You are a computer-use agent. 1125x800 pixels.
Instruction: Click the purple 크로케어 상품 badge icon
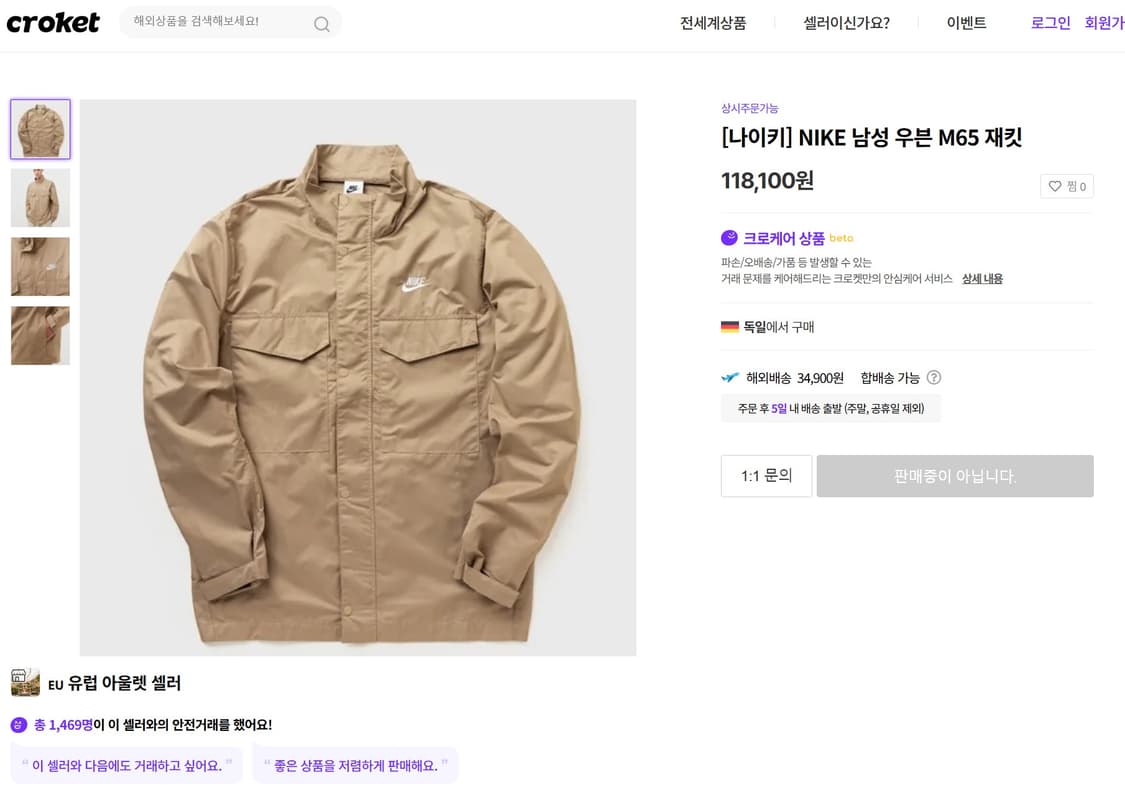tap(728, 238)
